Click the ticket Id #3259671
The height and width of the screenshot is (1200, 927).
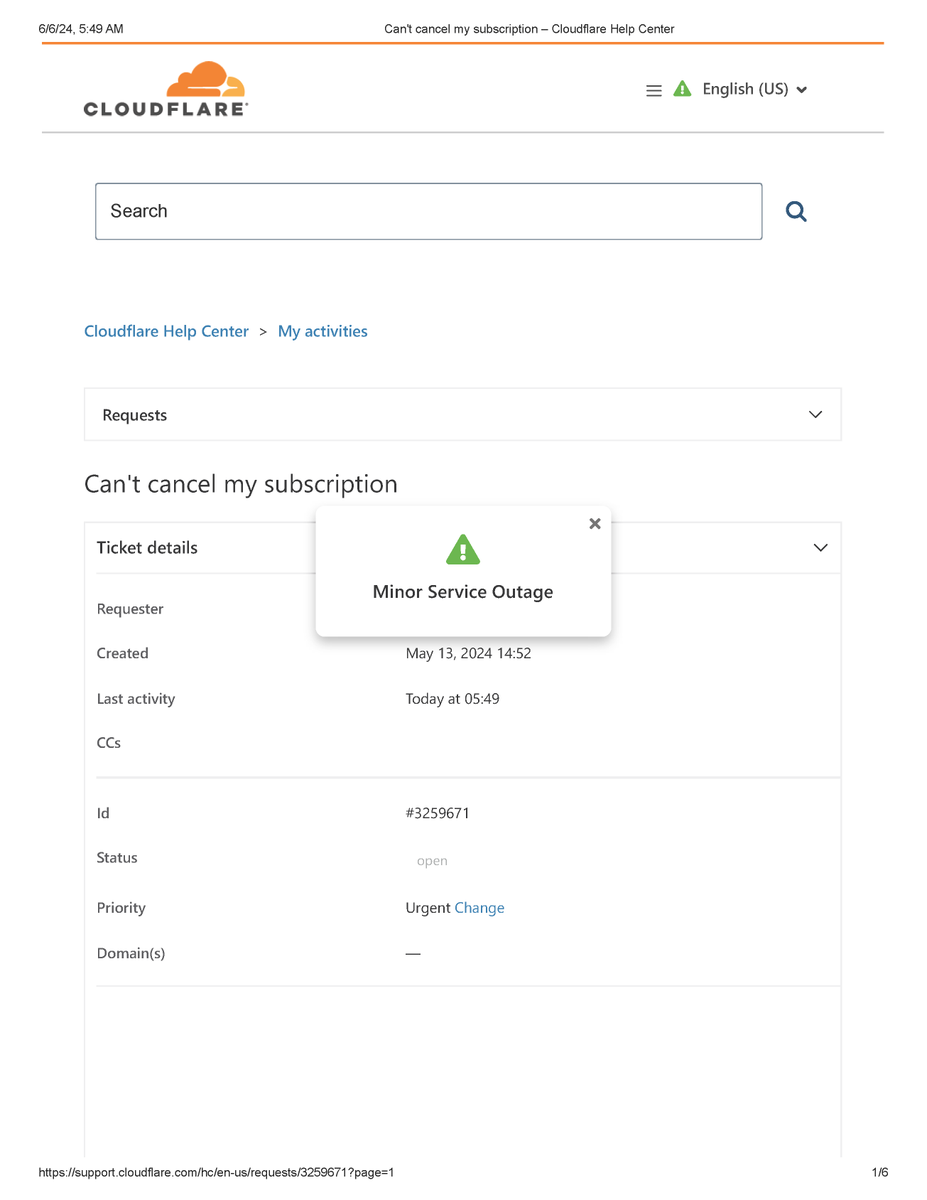(438, 813)
